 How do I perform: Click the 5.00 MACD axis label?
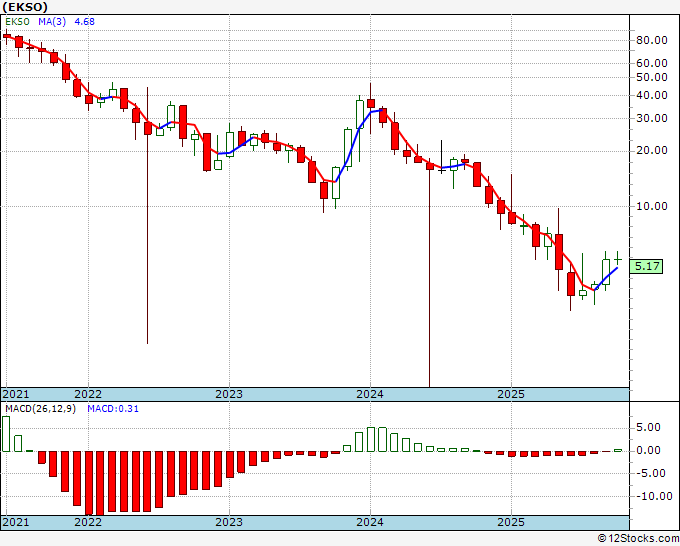(x=648, y=428)
